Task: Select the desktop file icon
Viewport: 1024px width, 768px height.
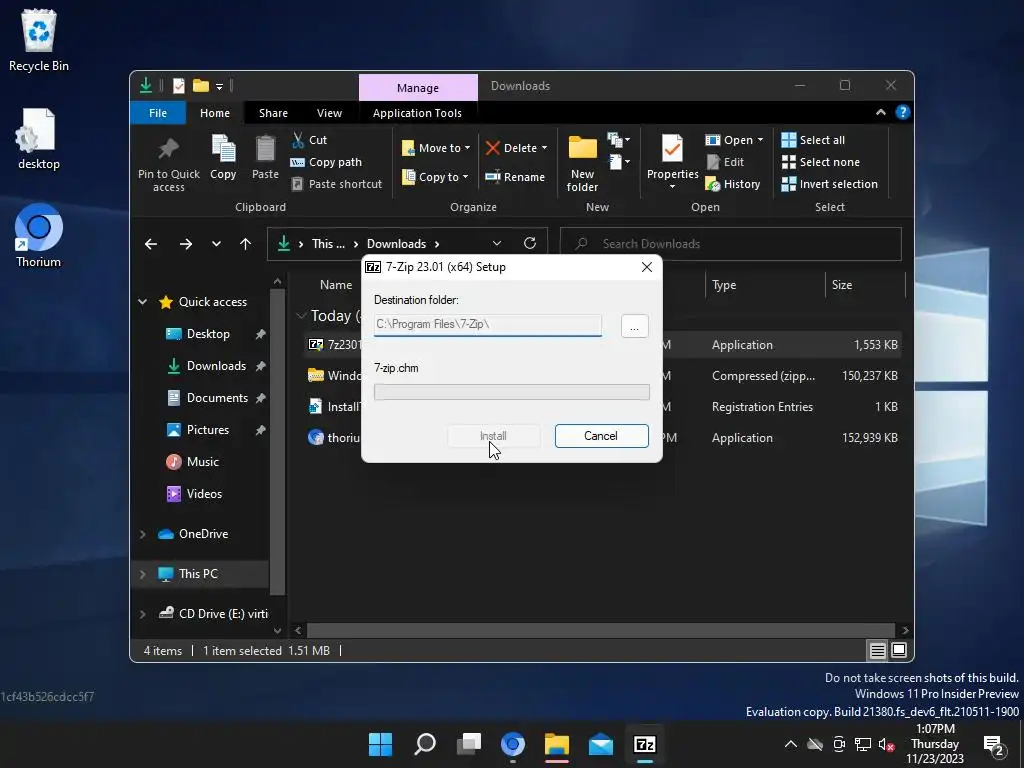Action: click(x=39, y=139)
